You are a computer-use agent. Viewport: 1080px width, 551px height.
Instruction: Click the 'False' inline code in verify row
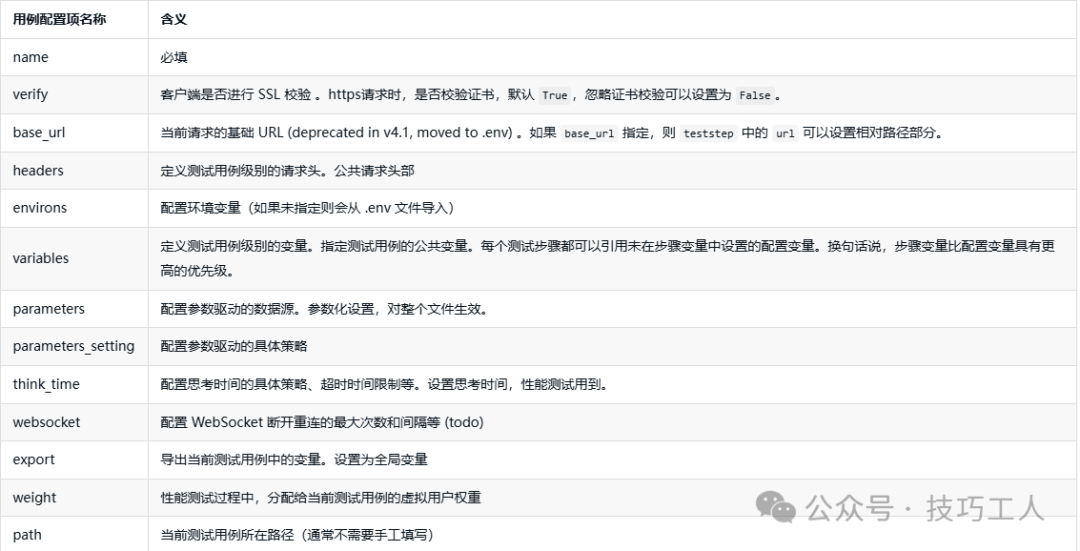(x=754, y=96)
